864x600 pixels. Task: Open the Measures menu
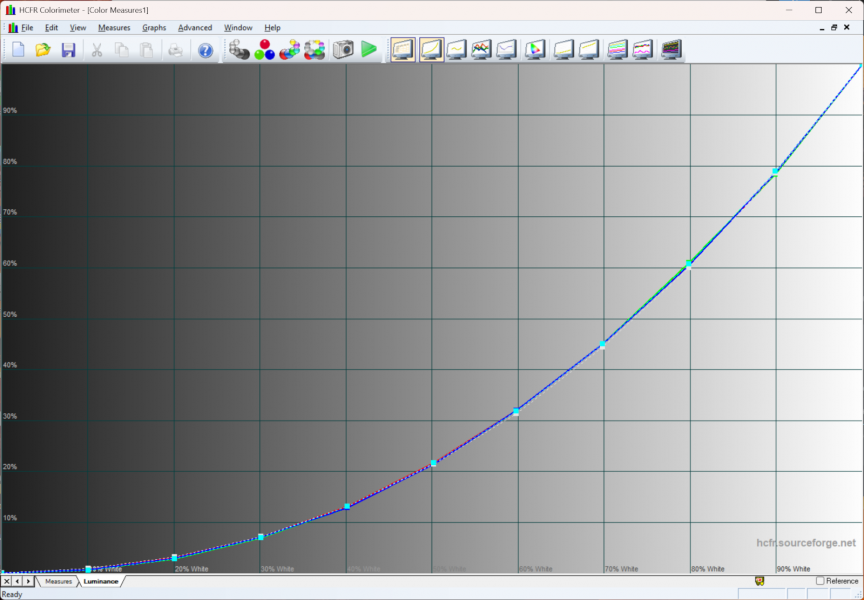[114, 27]
